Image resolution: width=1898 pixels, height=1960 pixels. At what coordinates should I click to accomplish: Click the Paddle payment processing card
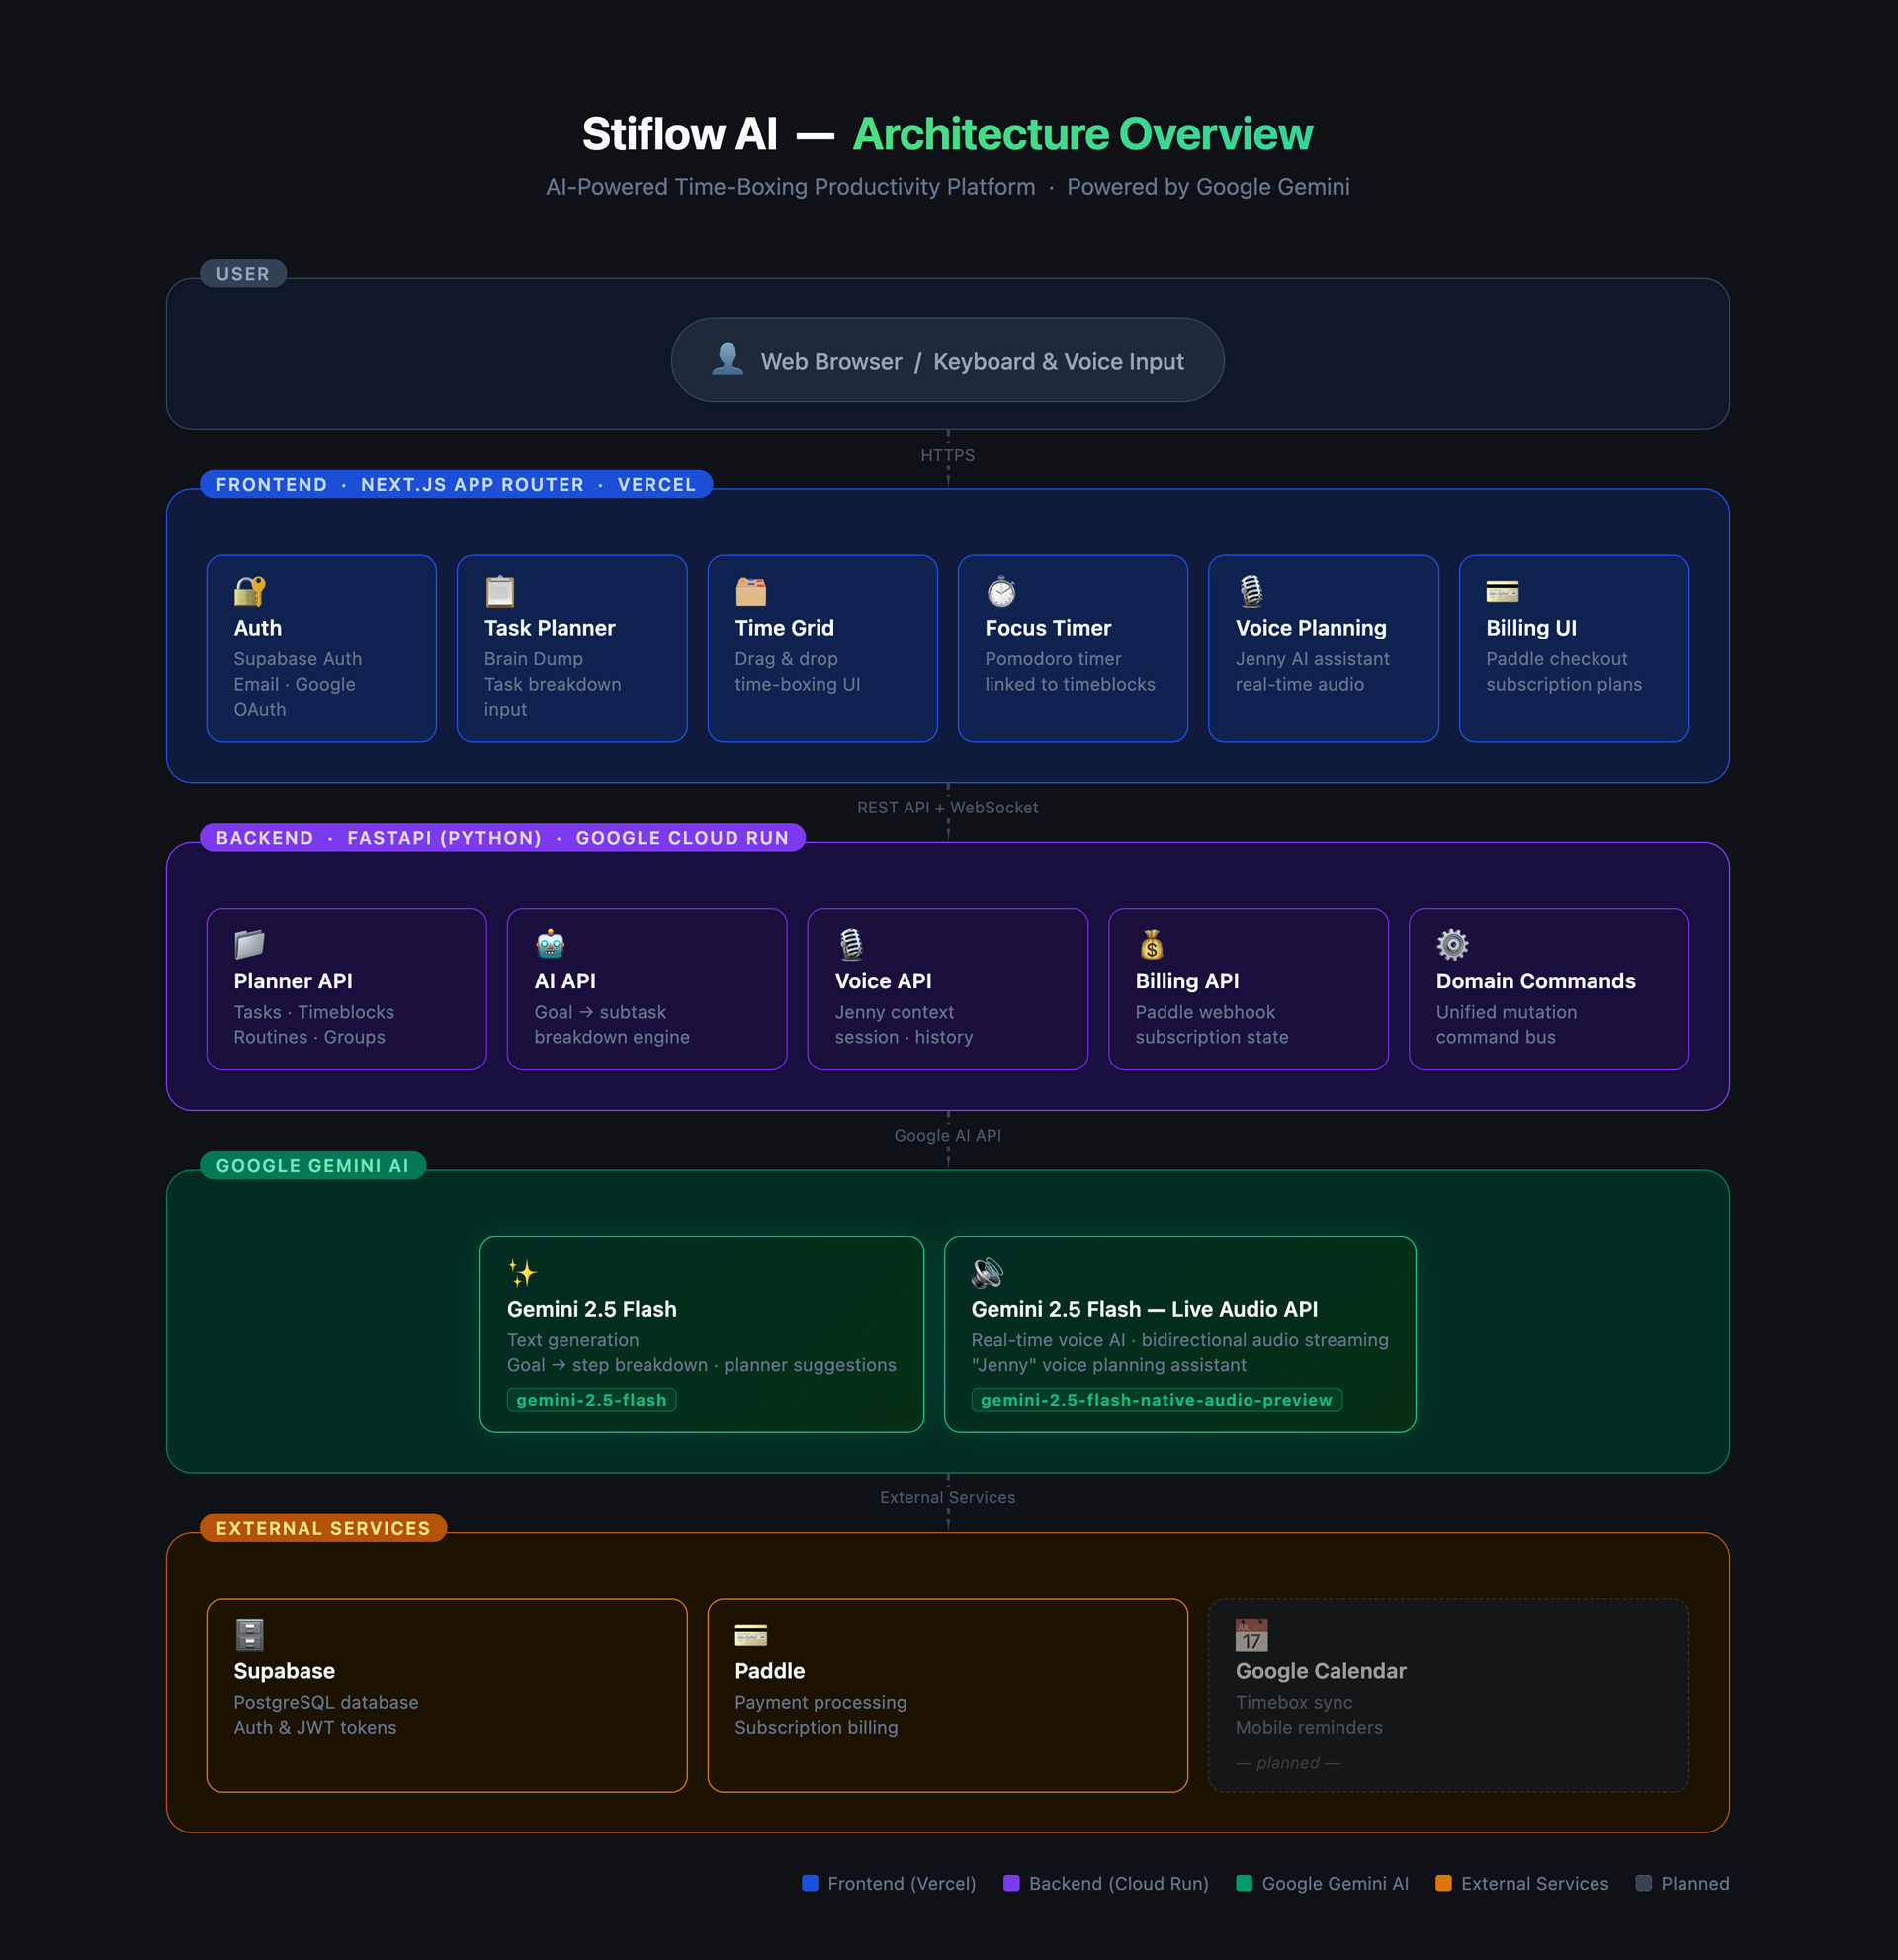pyautogui.click(x=947, y=1695)
